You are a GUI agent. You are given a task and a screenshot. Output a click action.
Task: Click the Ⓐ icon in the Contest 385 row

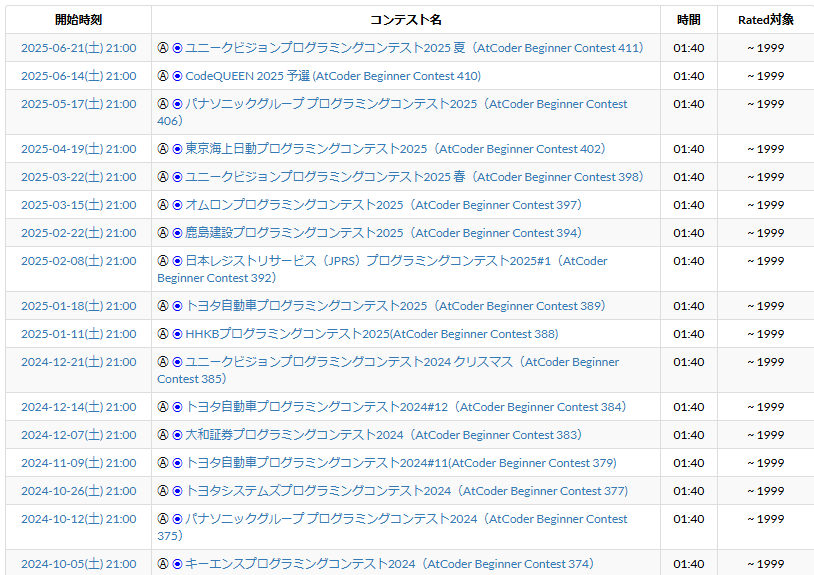[x=163, y=362]
